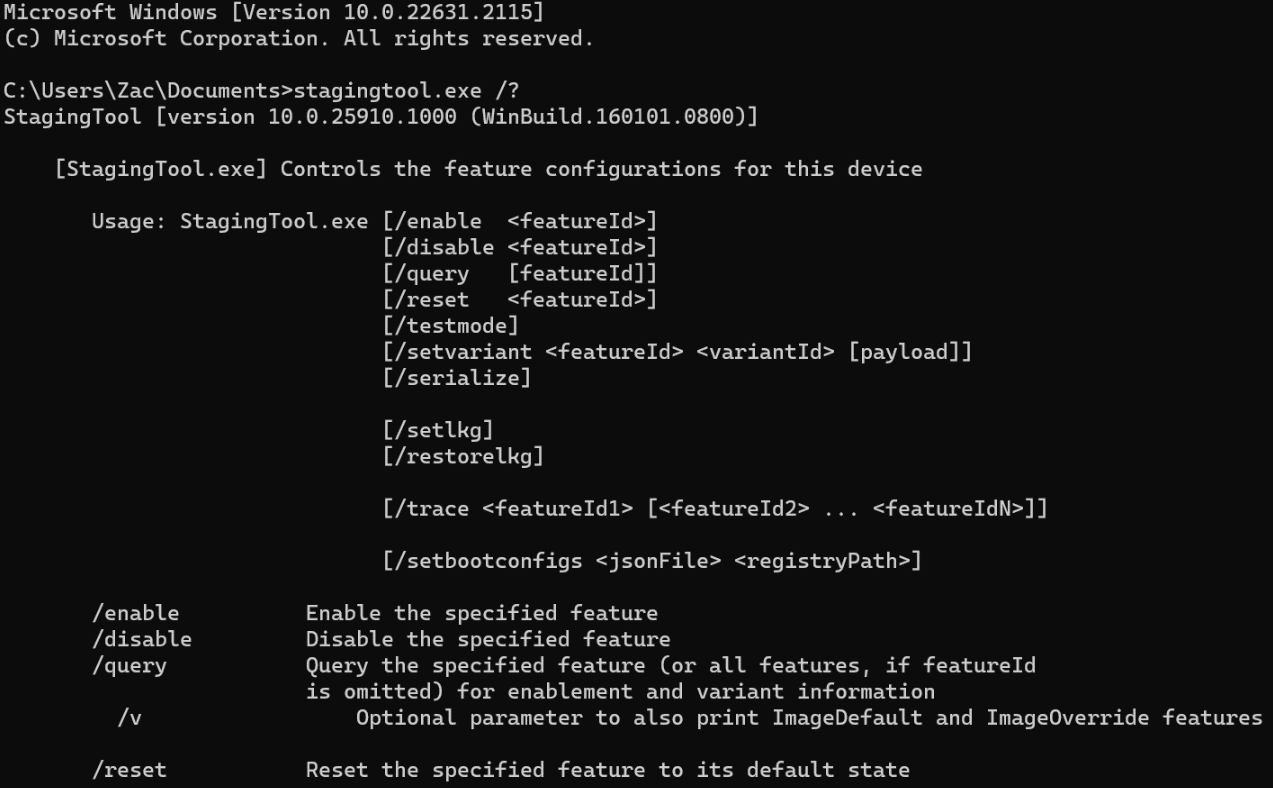The height and width of the screenshot is (788, 1273).
Task: Click the /v optional parameter description
Action: tap(809, 718)
